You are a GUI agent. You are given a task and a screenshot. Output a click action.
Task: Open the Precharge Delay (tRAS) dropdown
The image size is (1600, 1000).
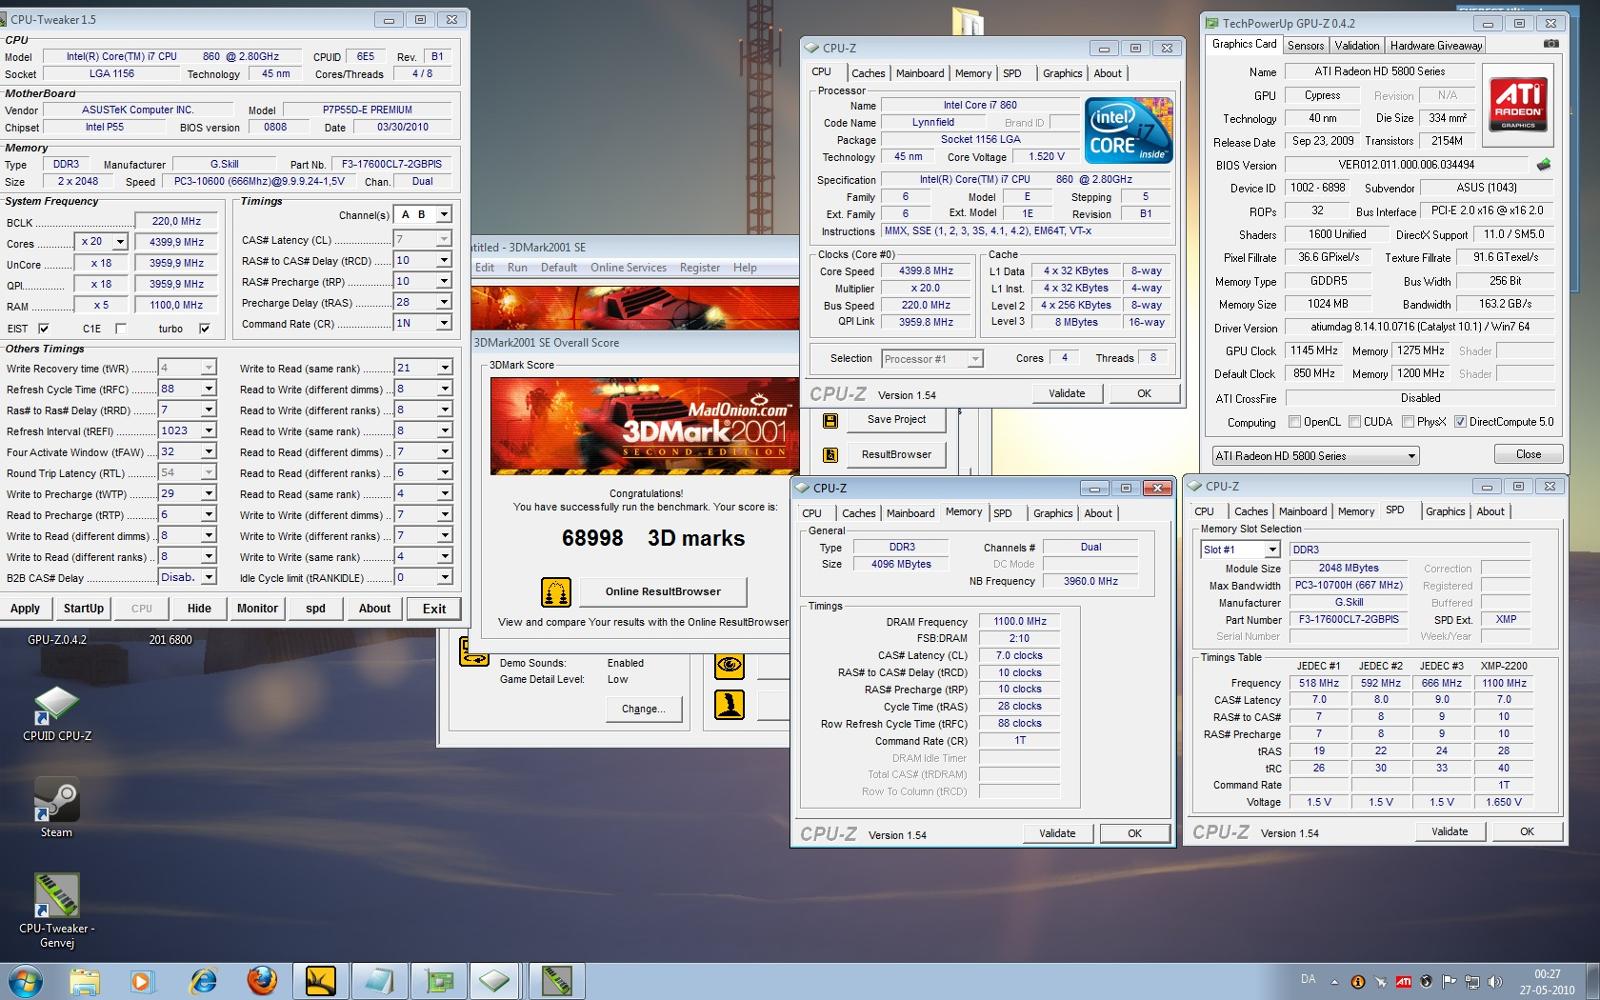(x=444, y=302)
